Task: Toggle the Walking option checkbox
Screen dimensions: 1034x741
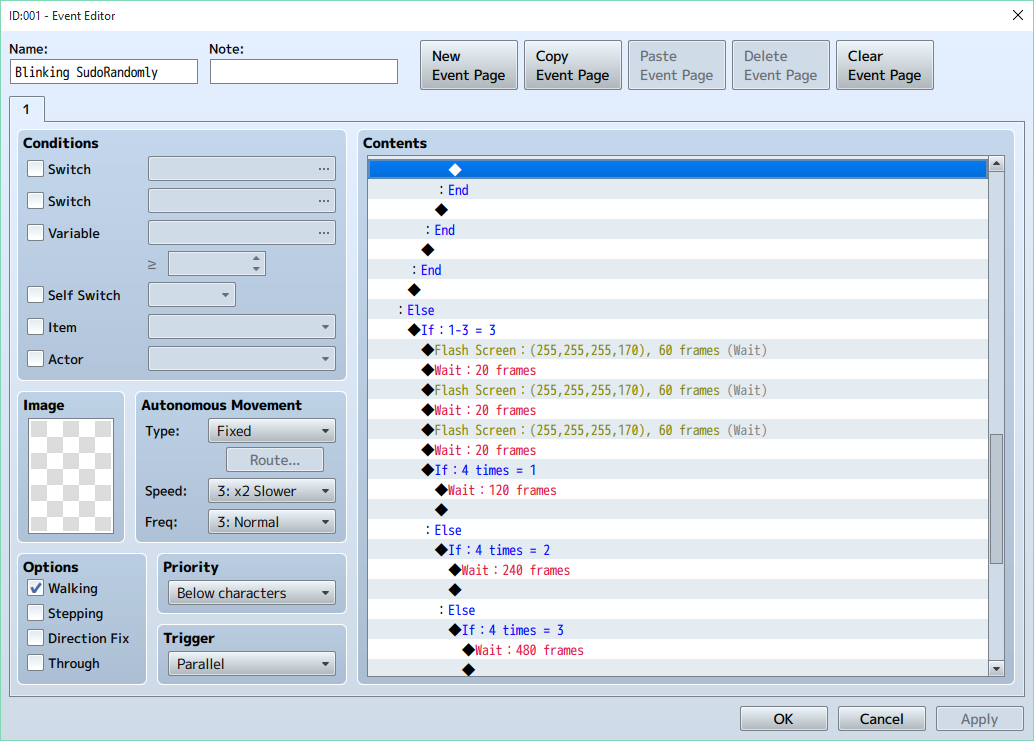Action: pyautogui.click(x=36, y=589)
